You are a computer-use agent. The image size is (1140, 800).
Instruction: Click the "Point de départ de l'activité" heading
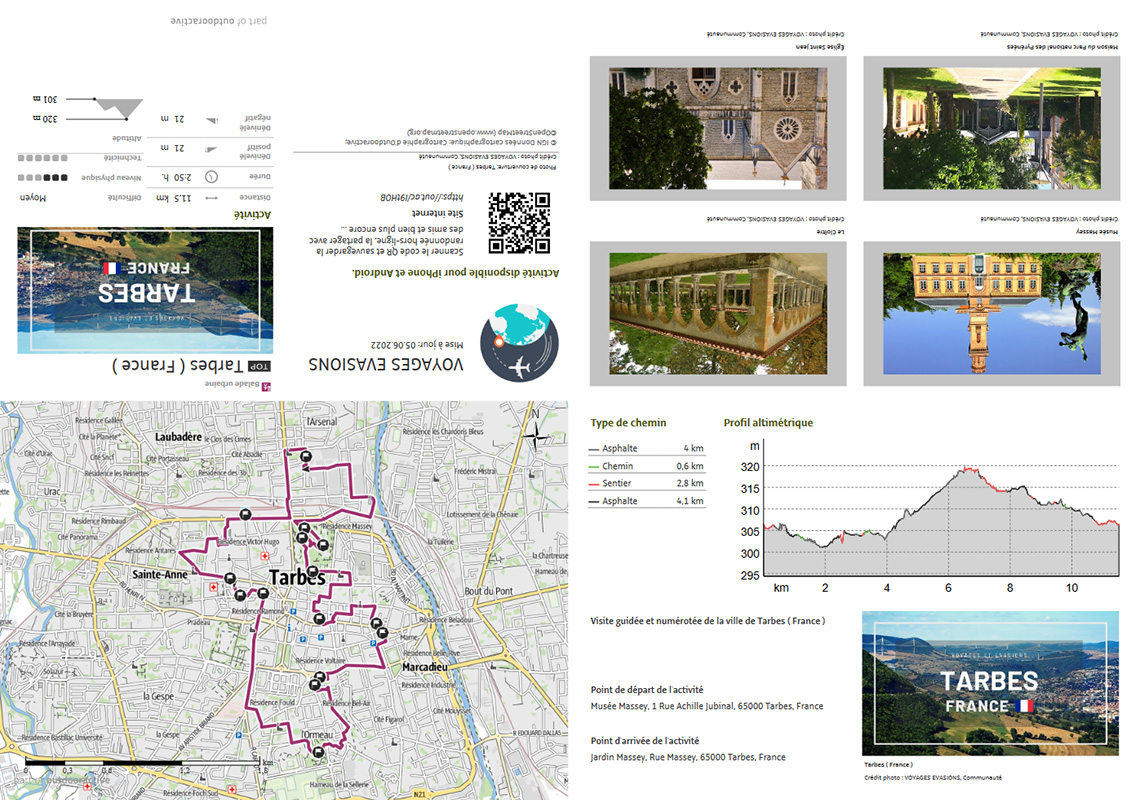pyautogui.click(x=647, y=689)
